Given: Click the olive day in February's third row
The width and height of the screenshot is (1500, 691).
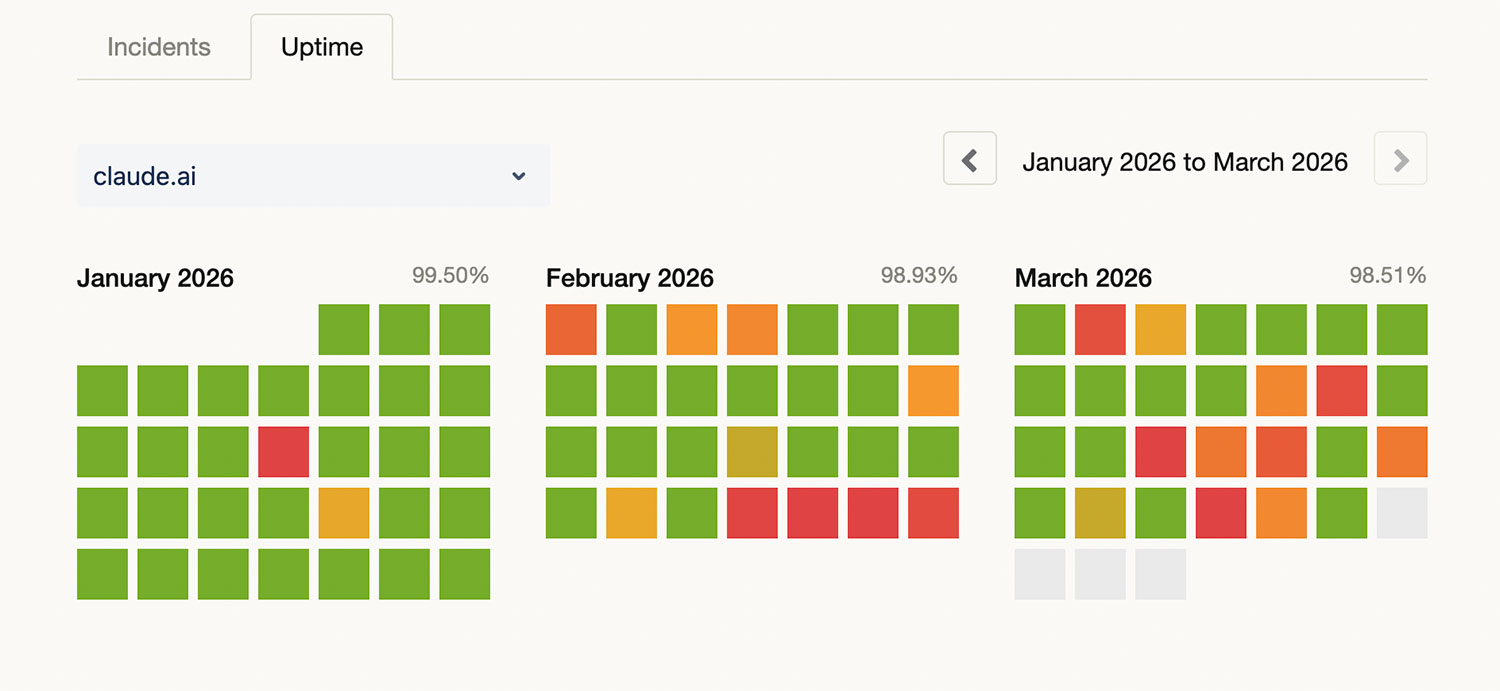Looking at the screenshot, I should pyautogui.click(x=752, y=452).
